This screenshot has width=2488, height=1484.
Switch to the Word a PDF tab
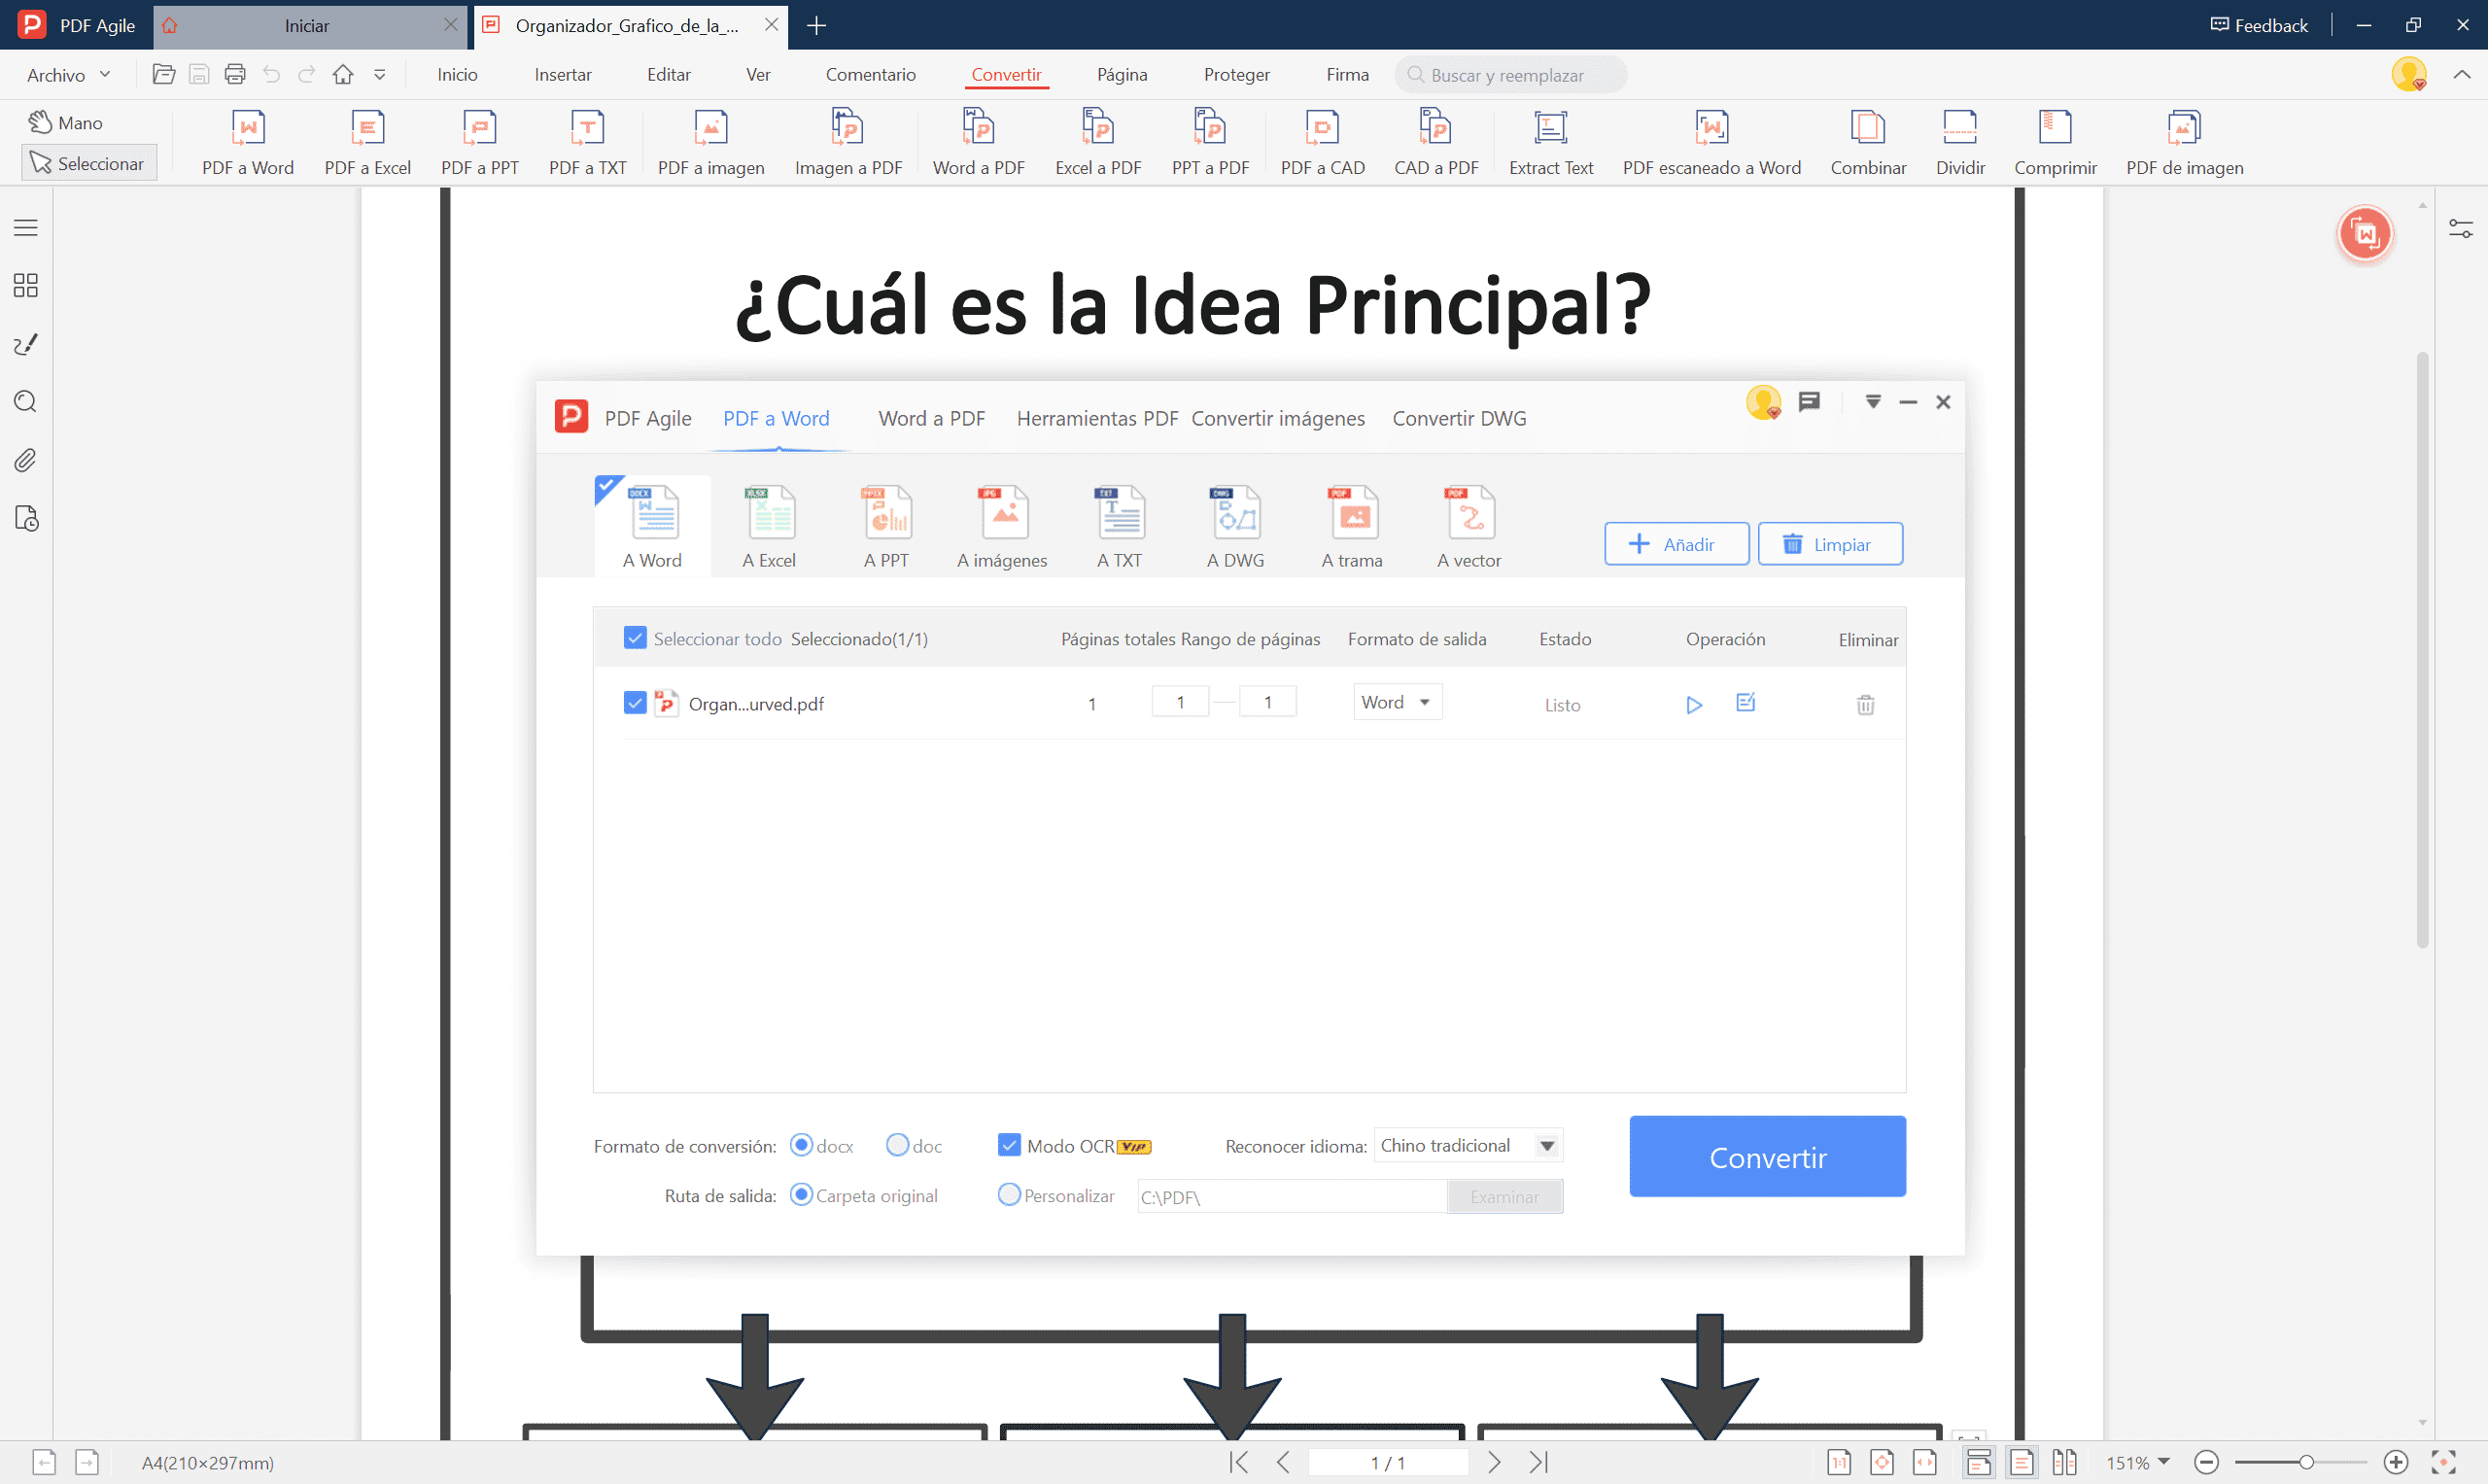pos(930,418)
